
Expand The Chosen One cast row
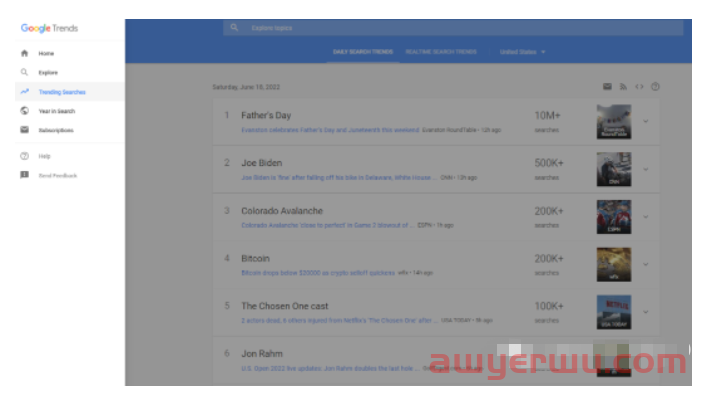[646, 312]
